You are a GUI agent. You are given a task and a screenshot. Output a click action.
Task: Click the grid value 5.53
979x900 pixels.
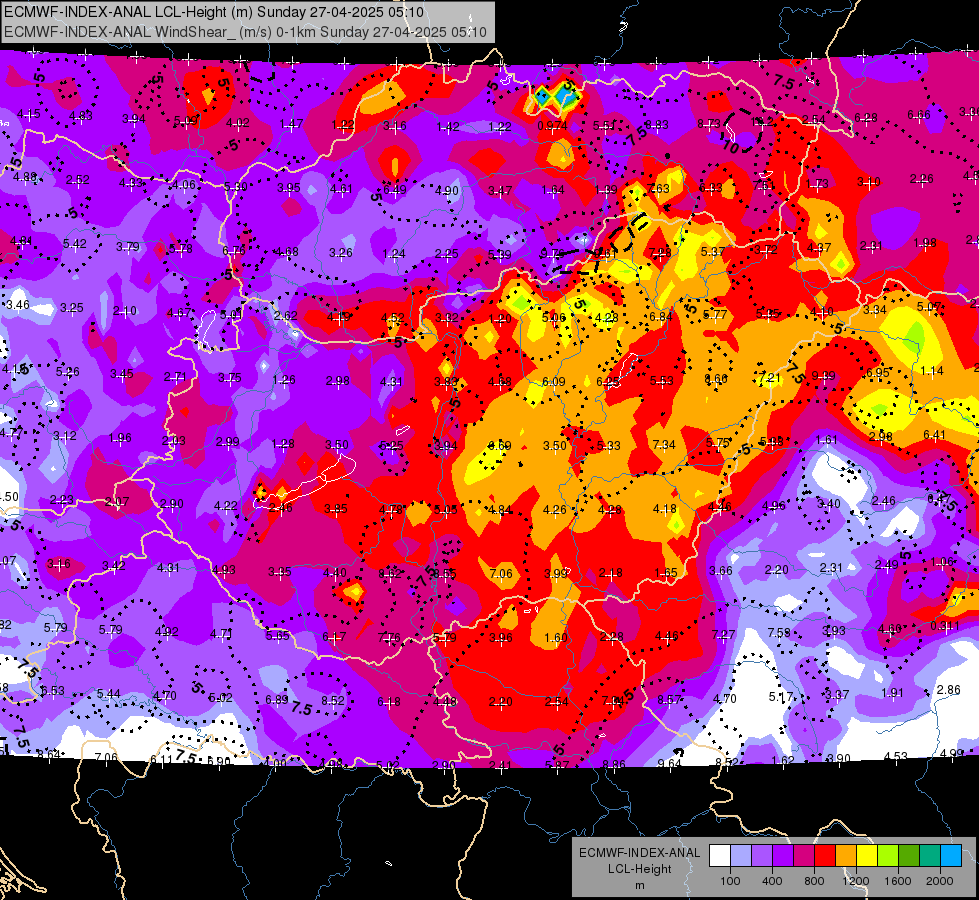pyautogui.click(x=662, y=380)
